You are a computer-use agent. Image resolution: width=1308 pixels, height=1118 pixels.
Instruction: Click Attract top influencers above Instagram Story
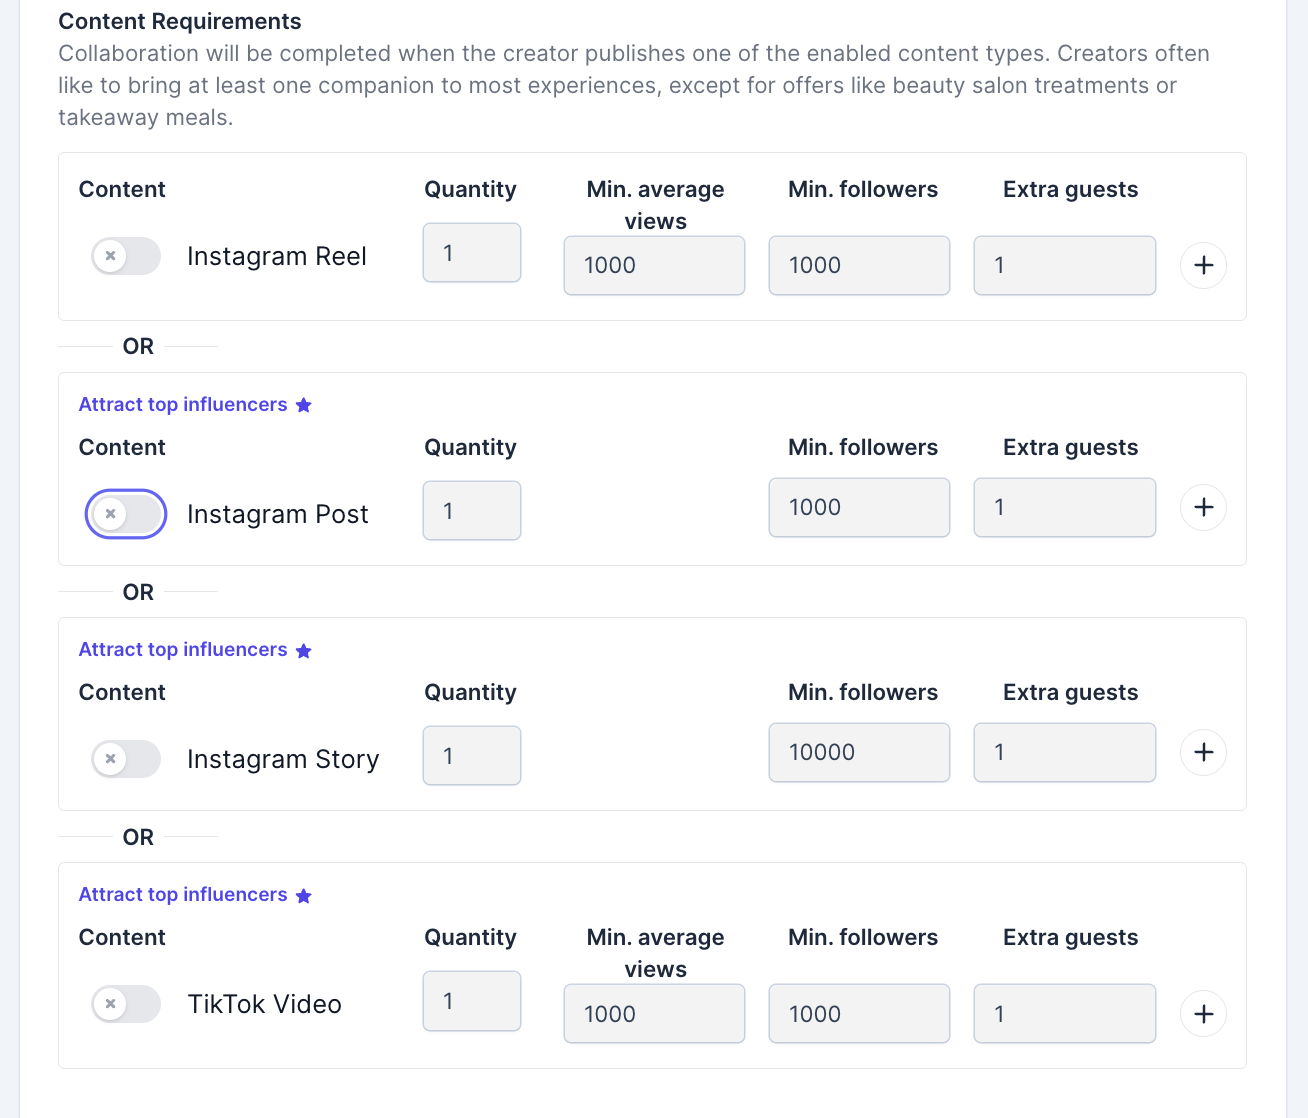pos(183,650)
